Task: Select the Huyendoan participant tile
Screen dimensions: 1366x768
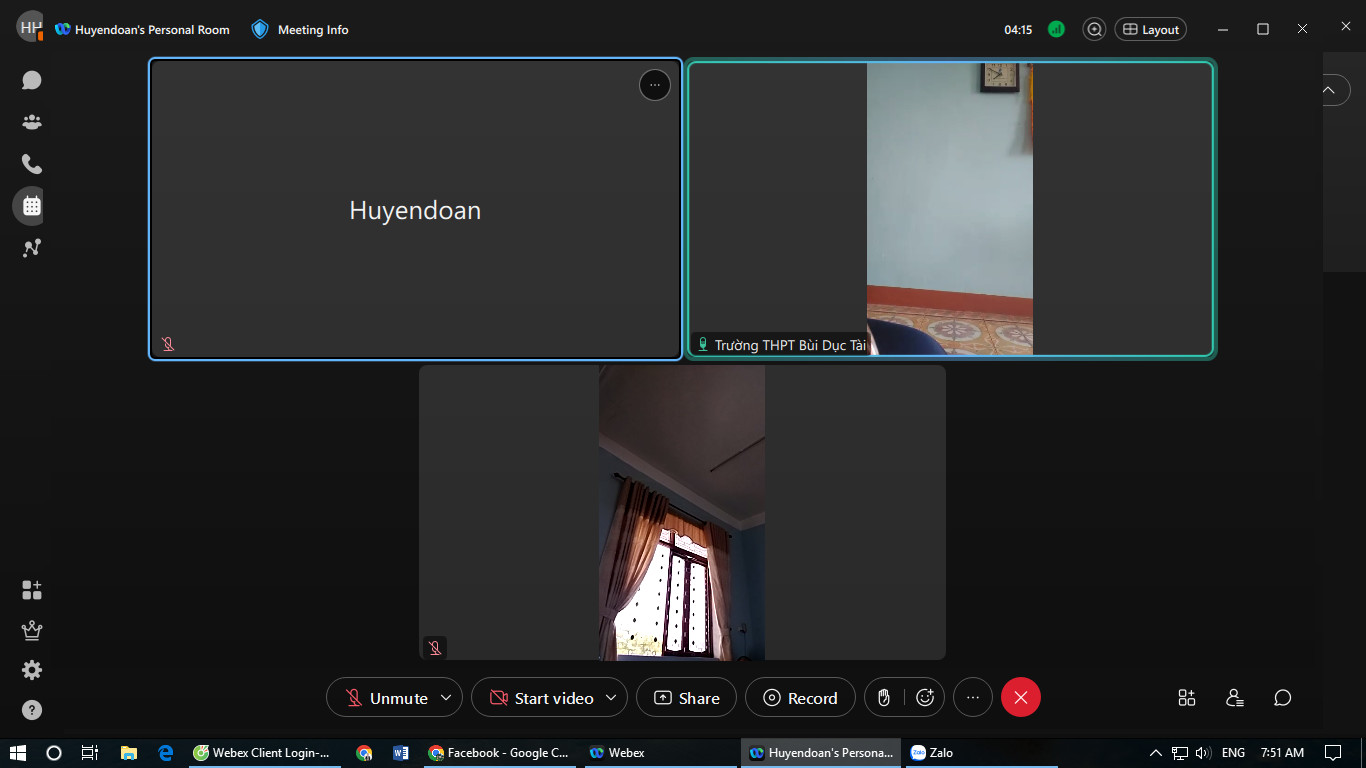Action: click(415, 209)
